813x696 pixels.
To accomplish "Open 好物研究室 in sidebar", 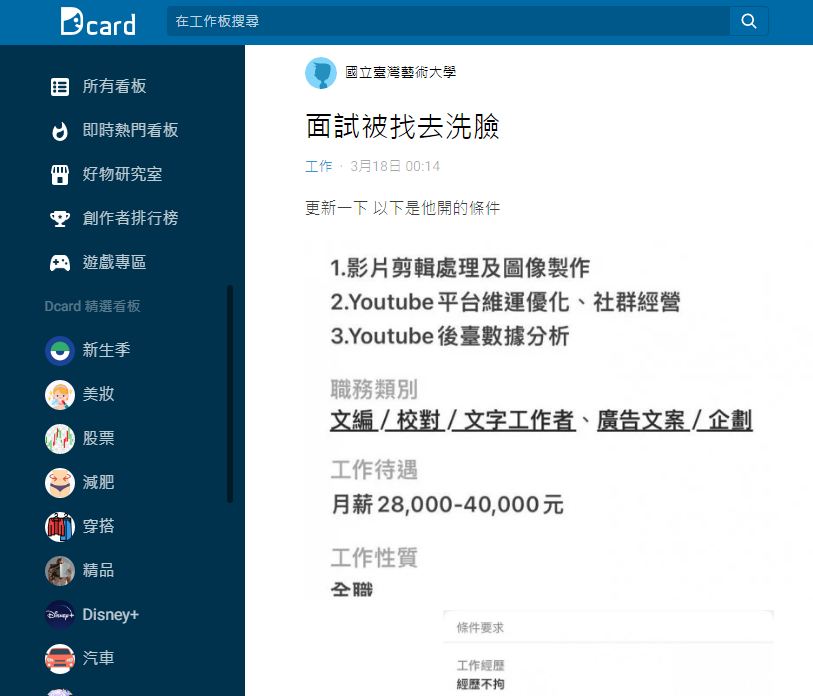I will (122, 174).
